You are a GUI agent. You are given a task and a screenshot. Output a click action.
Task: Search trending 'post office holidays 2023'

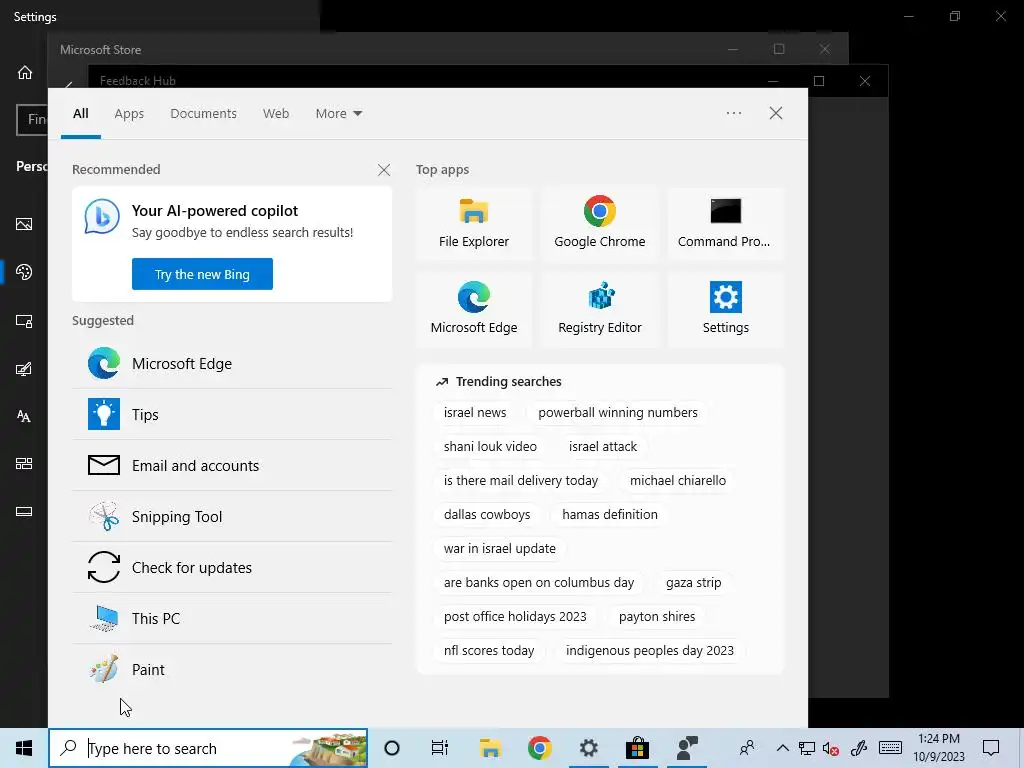click(x=515, y=616)
